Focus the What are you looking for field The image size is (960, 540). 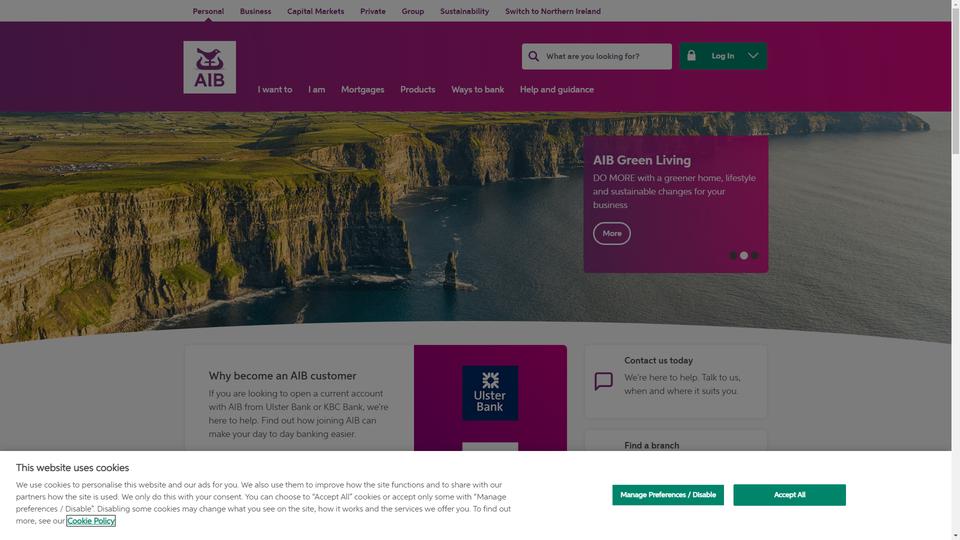[597, 56]
